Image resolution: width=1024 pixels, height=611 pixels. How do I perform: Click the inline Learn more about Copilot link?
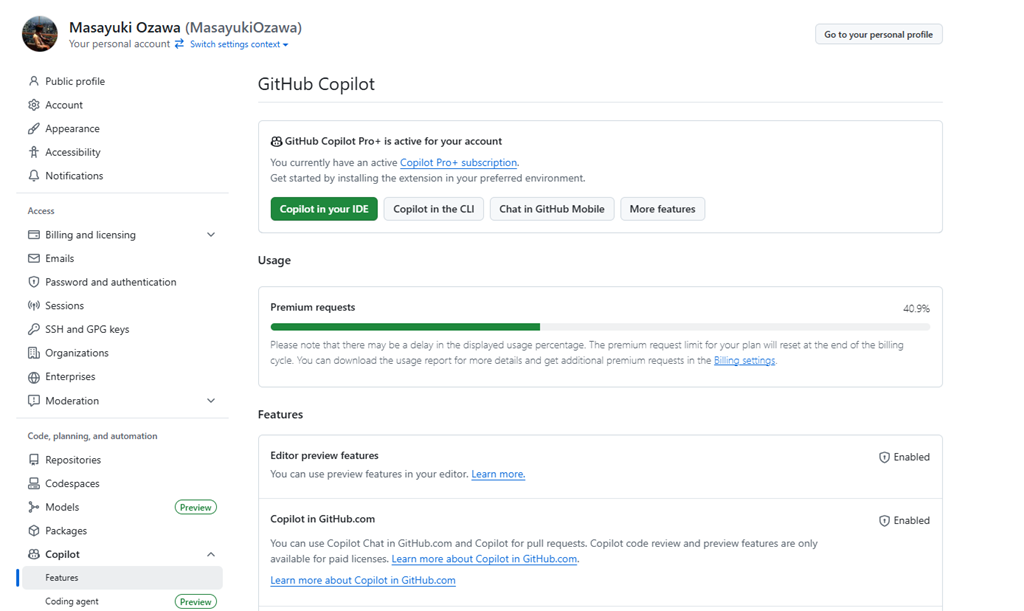click(485, 559)
